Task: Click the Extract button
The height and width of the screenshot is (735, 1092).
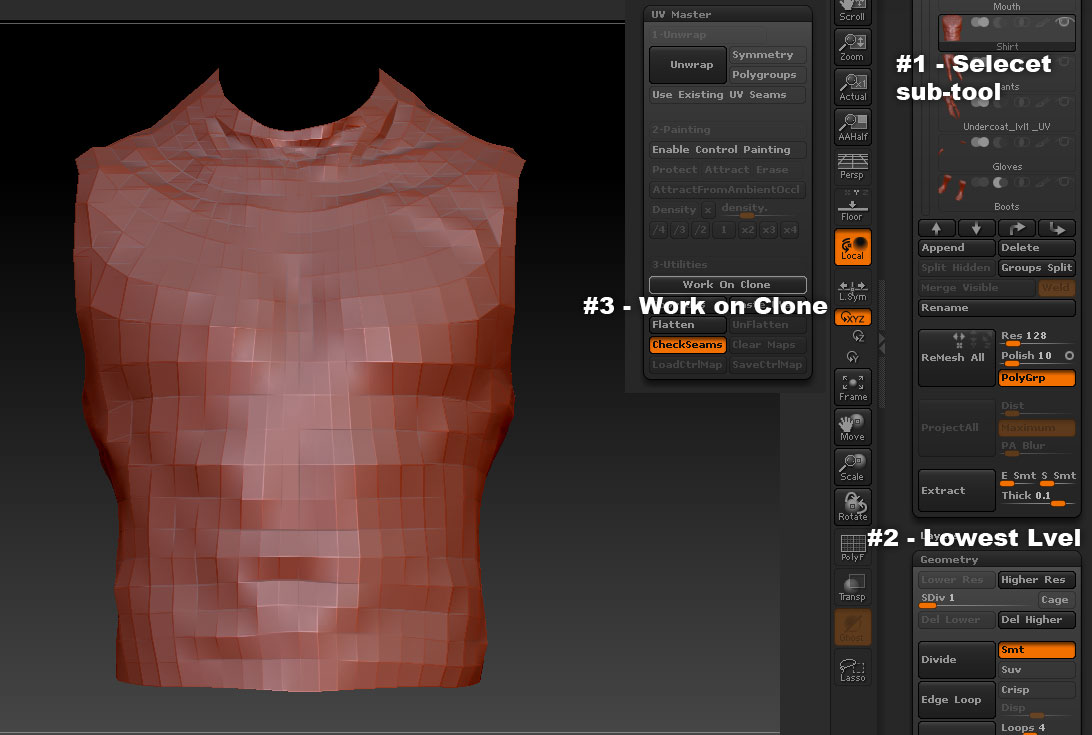Action: coord(957,490)
